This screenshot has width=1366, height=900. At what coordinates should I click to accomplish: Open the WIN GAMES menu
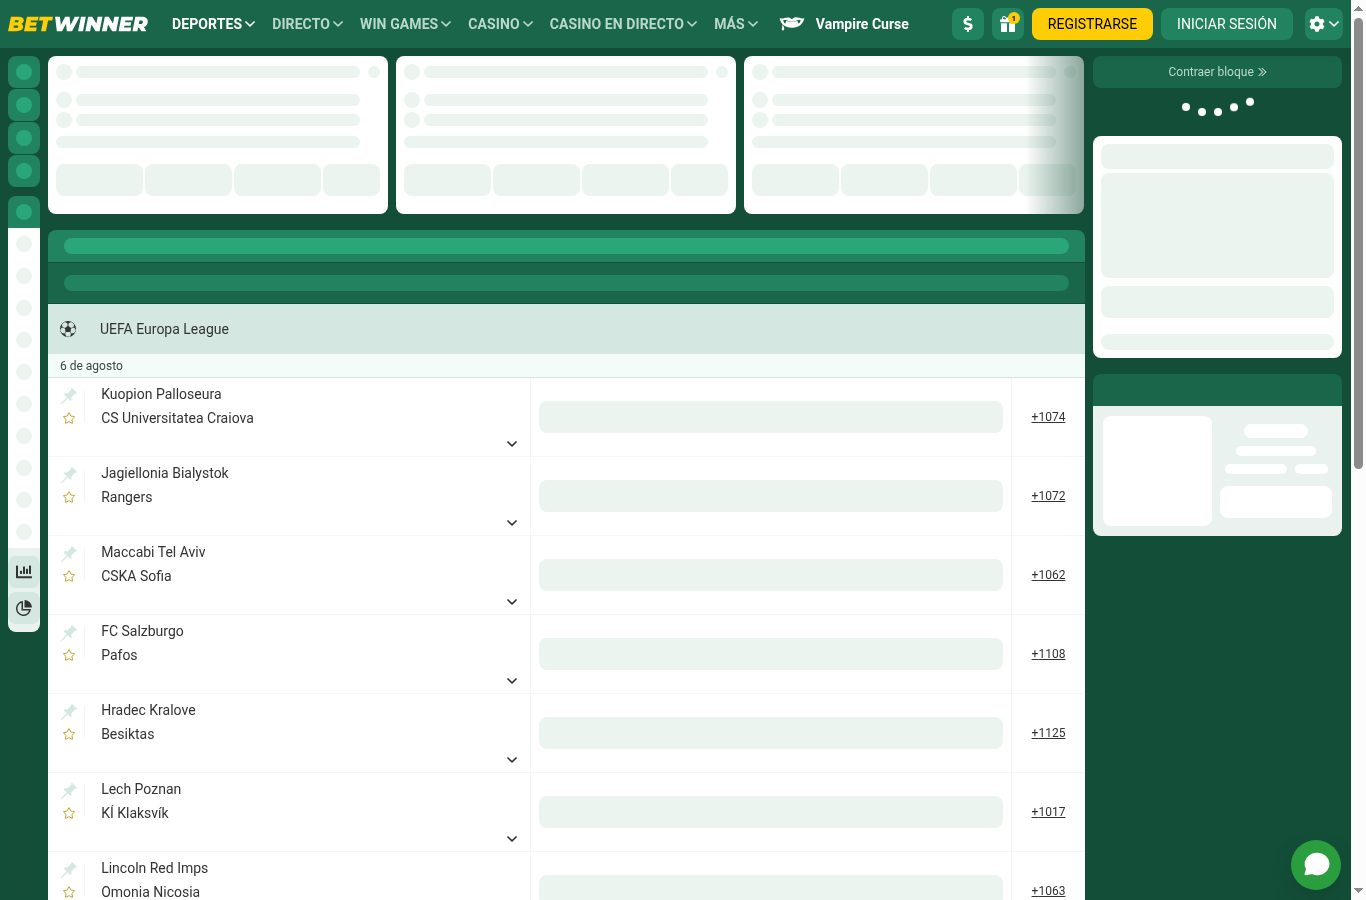click(x=405, y=24)
